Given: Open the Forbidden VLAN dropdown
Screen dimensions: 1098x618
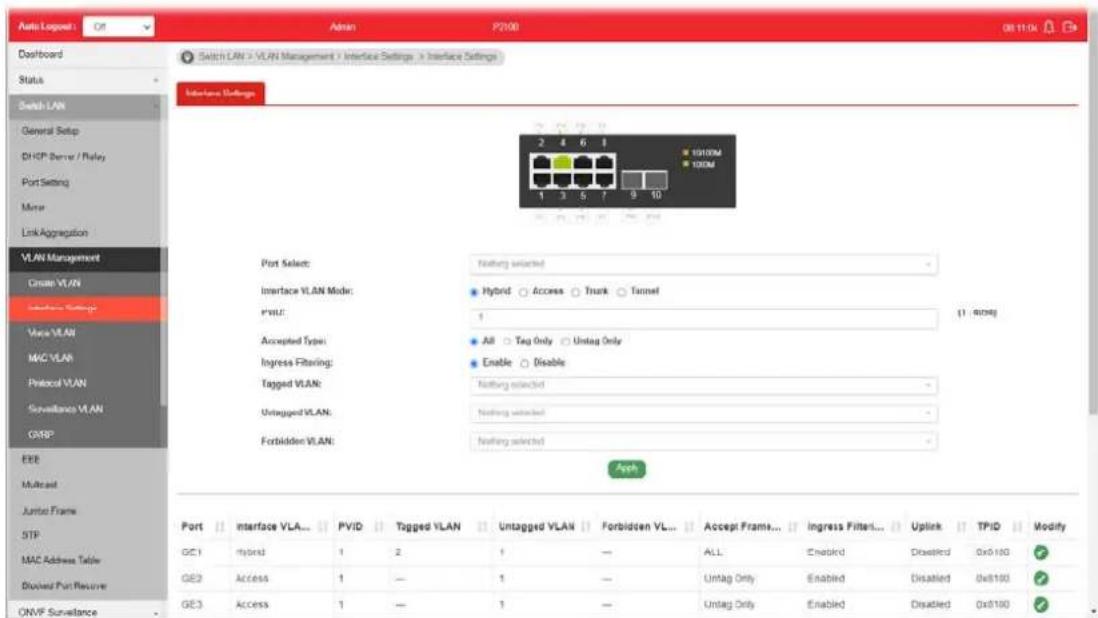Looking at the screenshot, I should coord(703,442).
